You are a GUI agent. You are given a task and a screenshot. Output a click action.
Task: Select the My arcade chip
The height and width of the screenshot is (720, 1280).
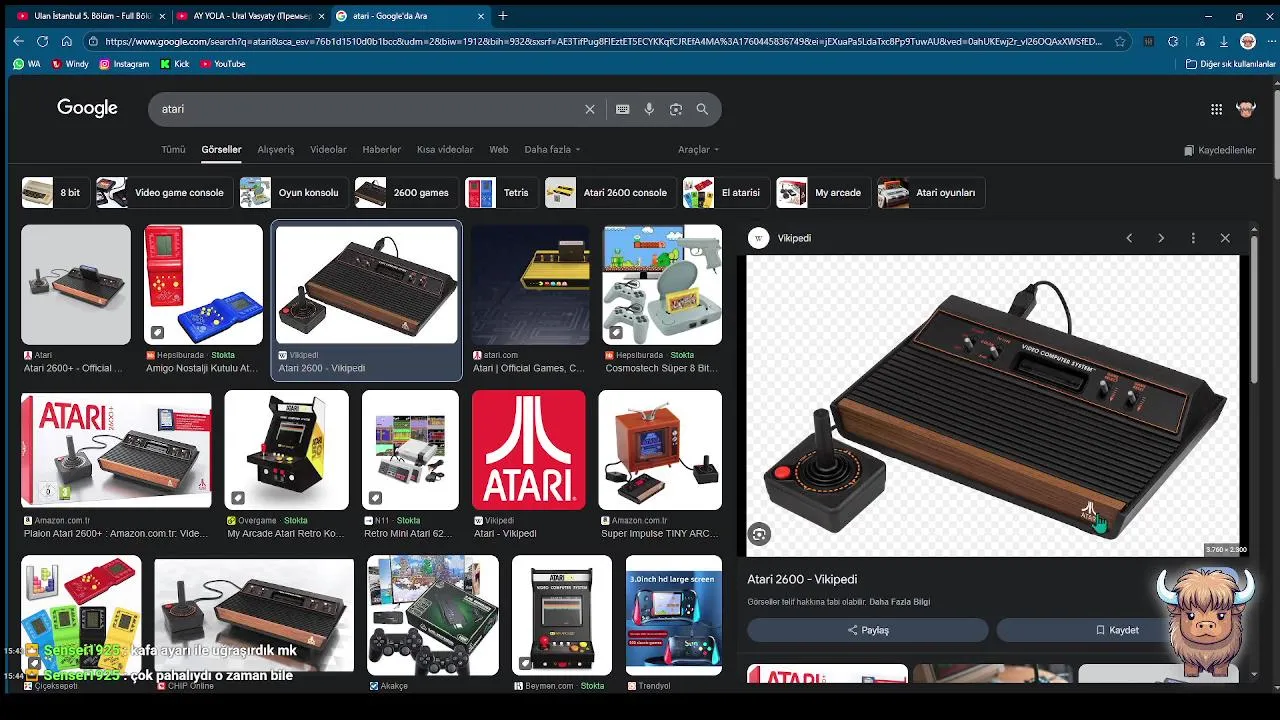824,193
